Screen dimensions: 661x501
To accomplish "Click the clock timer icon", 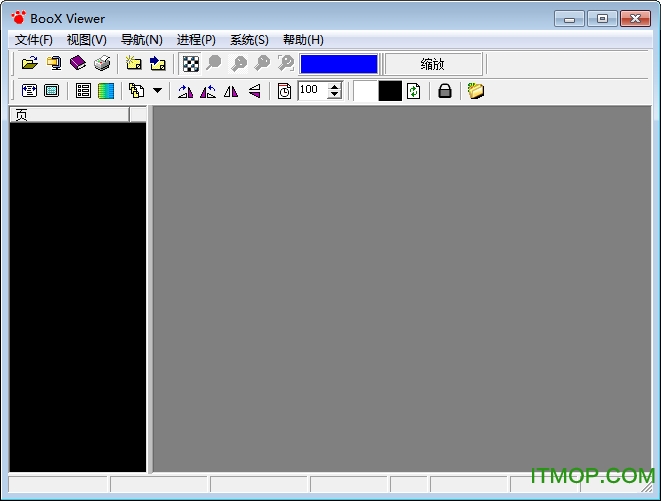I will point(284,91).
